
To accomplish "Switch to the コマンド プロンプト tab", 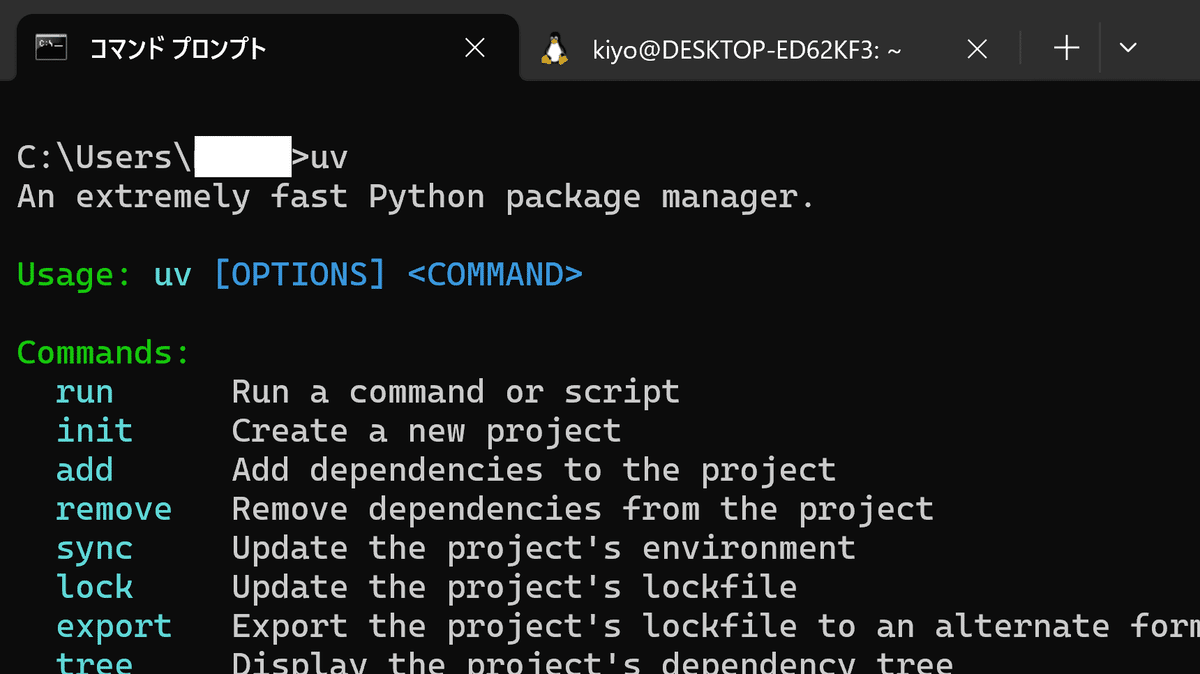I will tap(178, 48).
